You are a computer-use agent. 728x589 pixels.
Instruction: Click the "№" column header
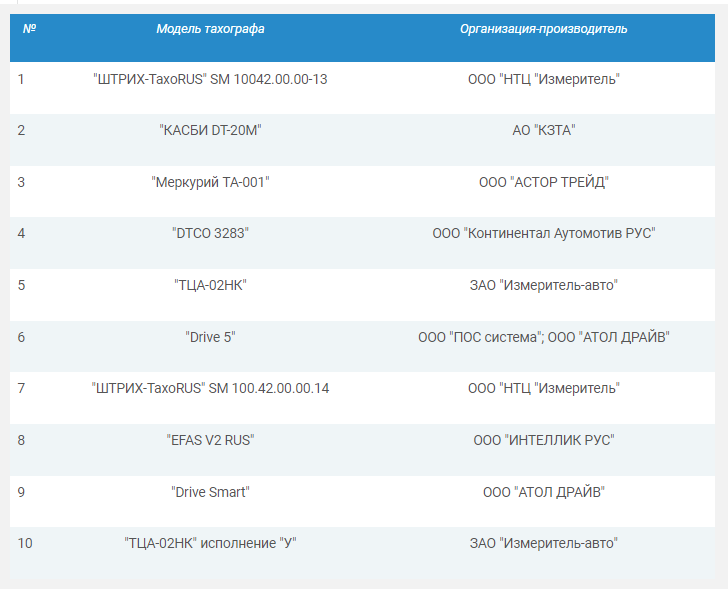29,29
